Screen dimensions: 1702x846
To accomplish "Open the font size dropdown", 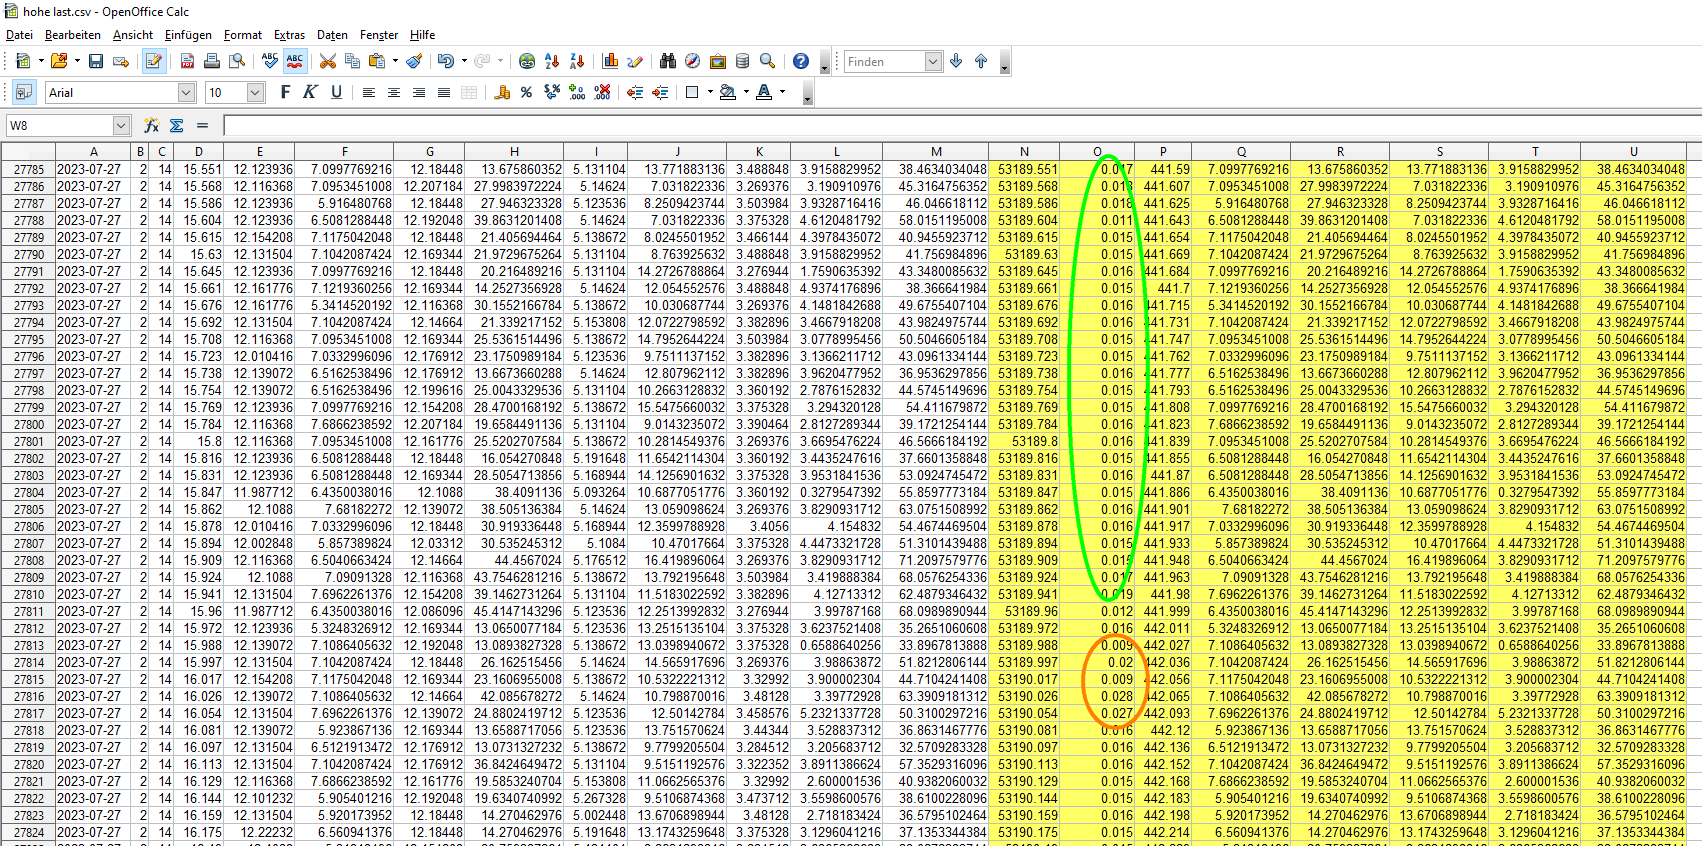I will pos(256,92).
